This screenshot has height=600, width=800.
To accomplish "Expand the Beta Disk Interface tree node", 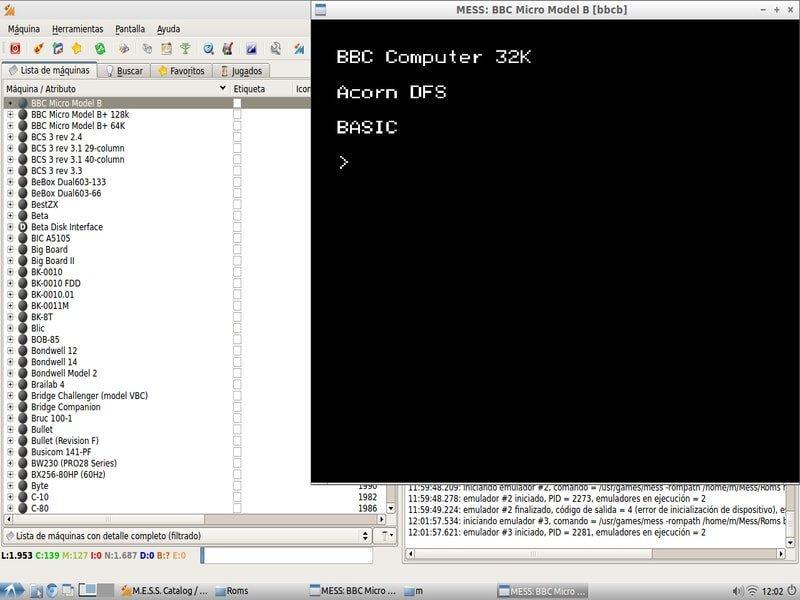I will click(10, 227).
